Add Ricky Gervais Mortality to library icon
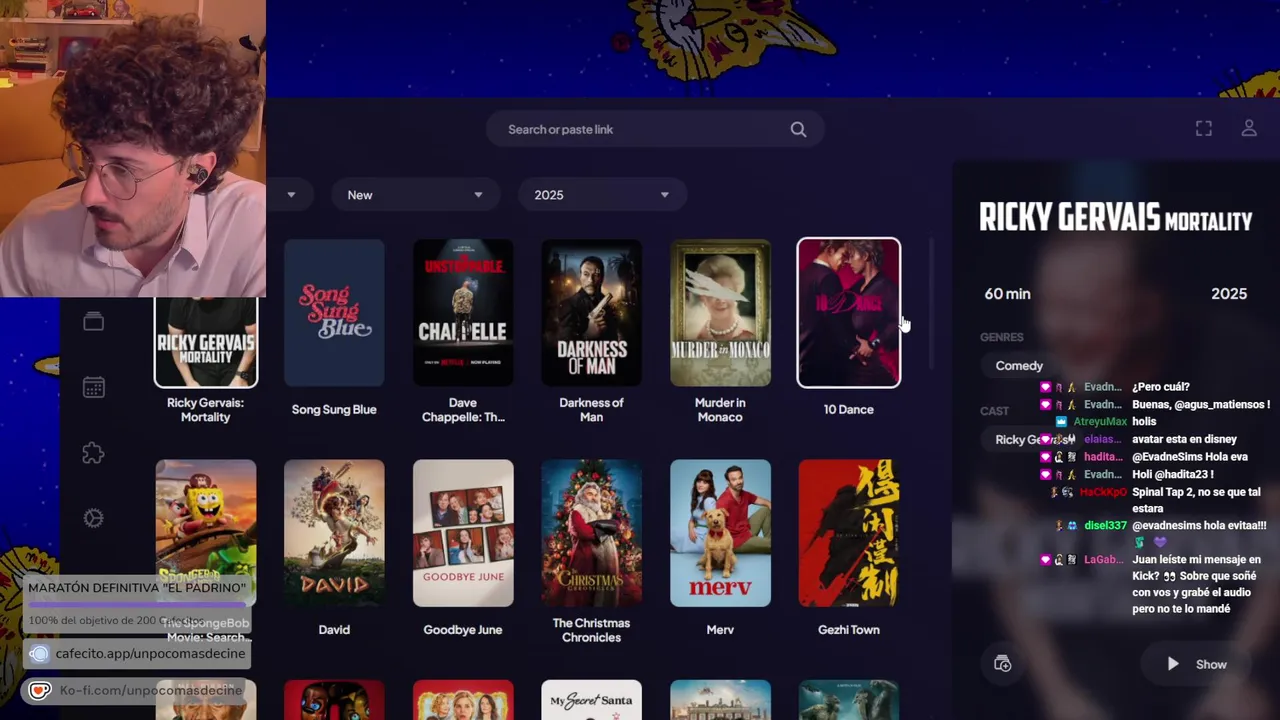Image resolution: width=1280 pixels, height=720 pixels. click(1003, 664)
